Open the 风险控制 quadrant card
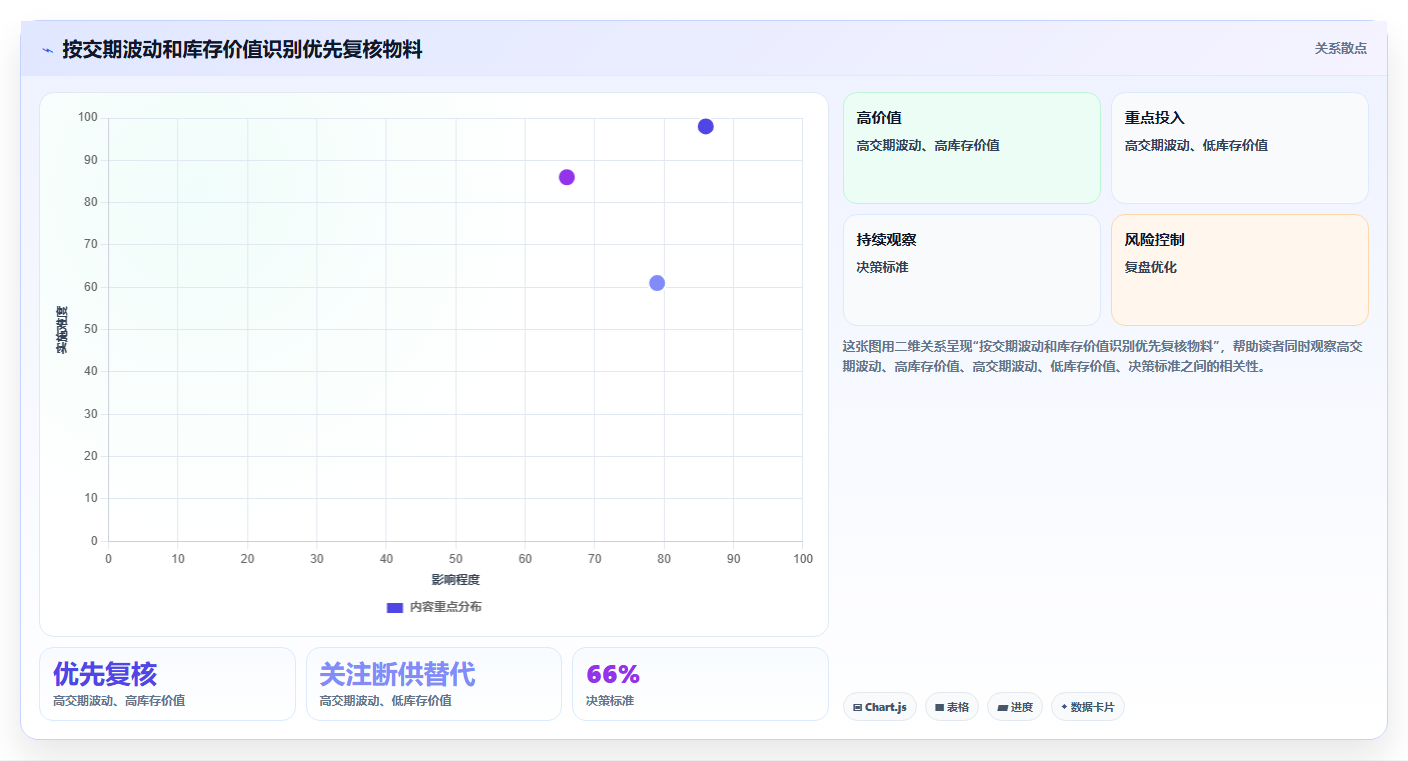This screenshot has height=761, width=1408. [x=1240, y=270]
